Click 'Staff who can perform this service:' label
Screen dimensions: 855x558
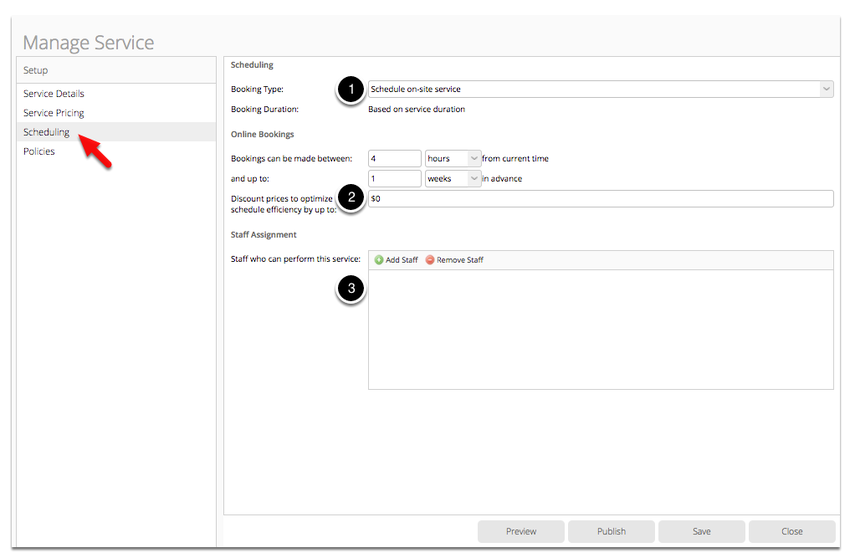[296, 259]
